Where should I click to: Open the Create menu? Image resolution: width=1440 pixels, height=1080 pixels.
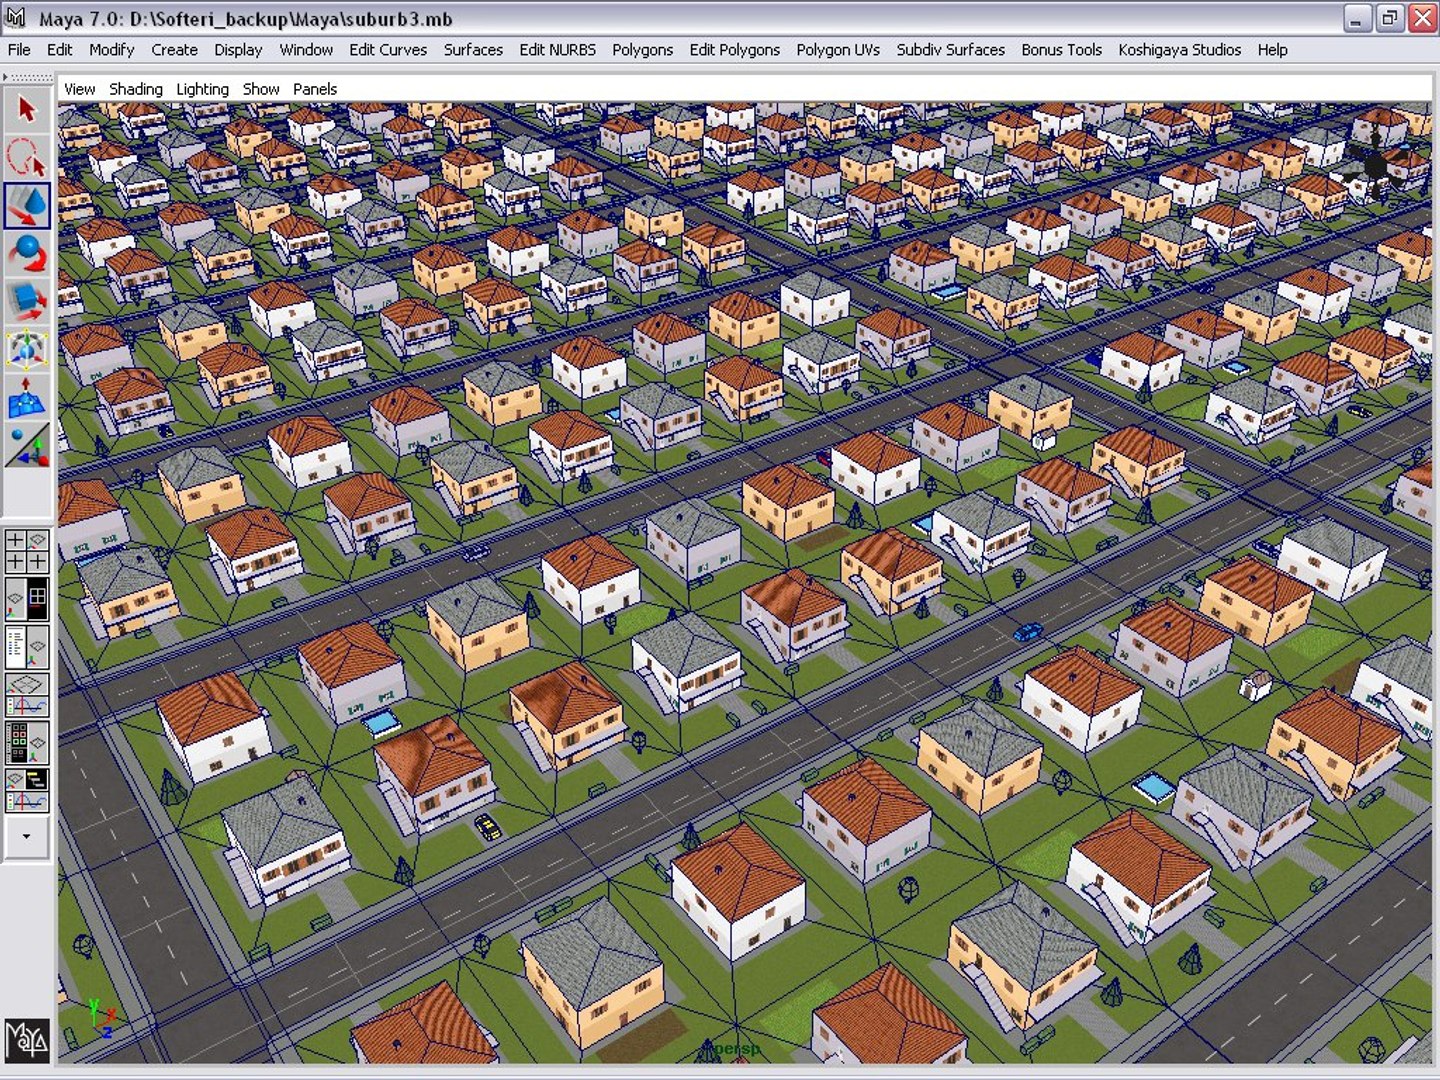(174, 50)
